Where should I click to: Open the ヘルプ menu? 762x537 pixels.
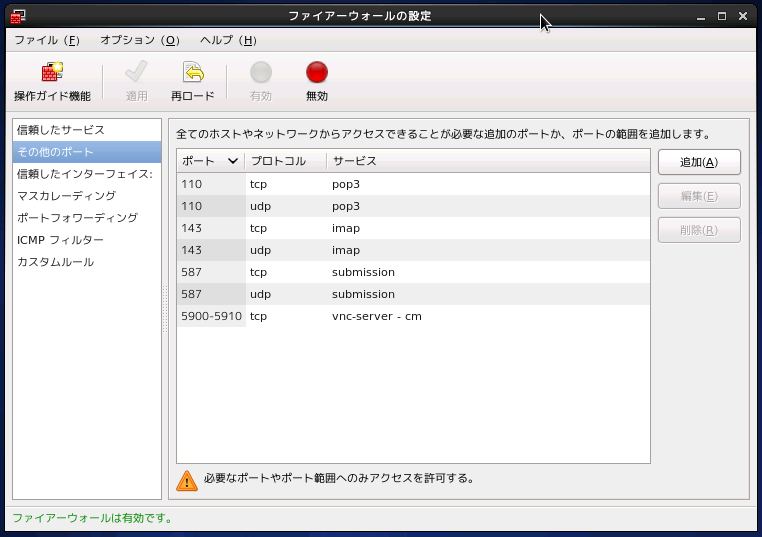228,40
